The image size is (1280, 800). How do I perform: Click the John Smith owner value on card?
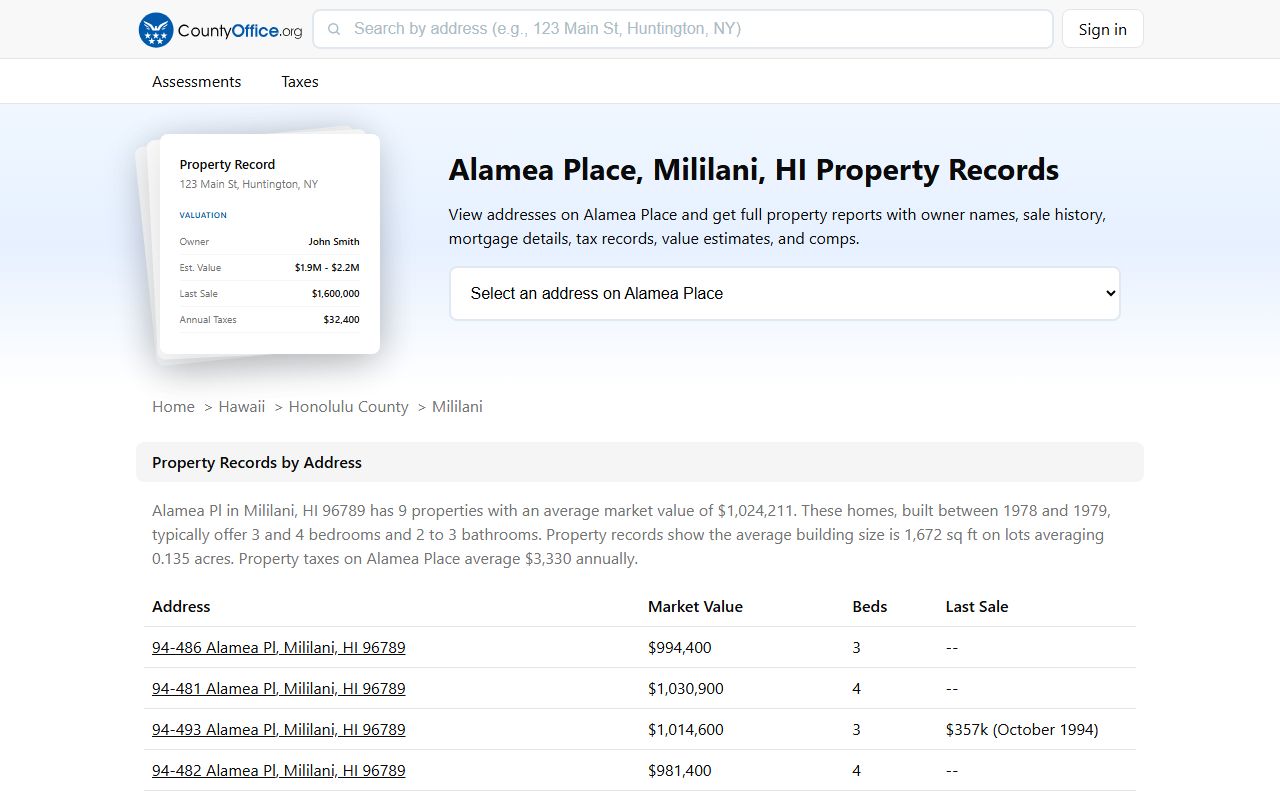pos(334,242)
